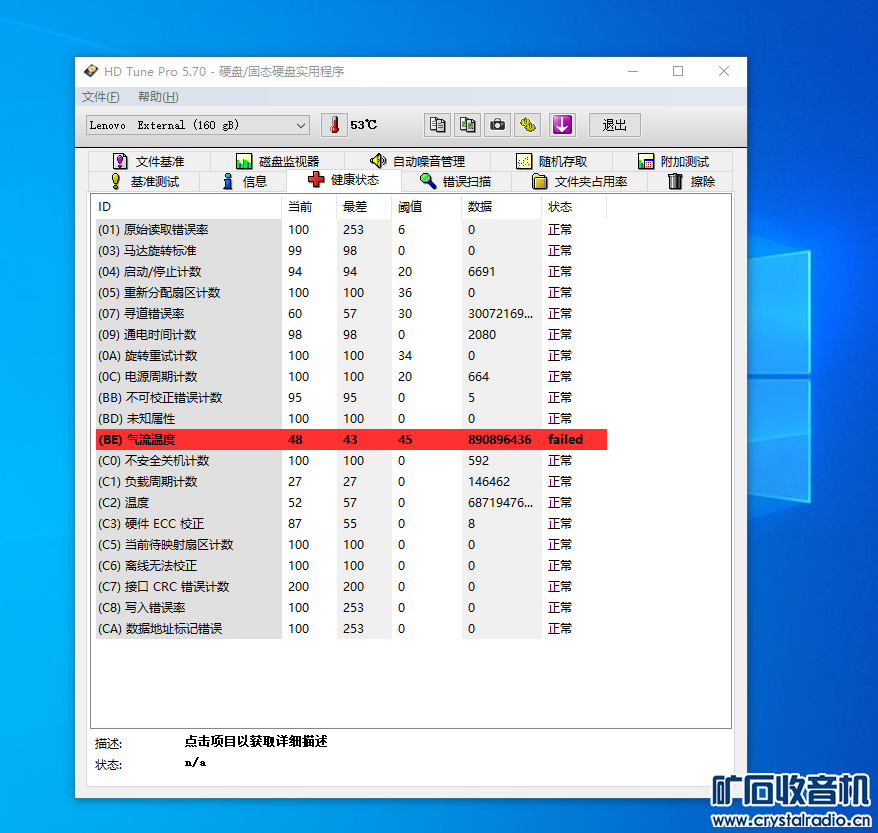This screenshot has height=833, width=878.
Task: Open the 文件(F) menu
Action: [101, 97]
